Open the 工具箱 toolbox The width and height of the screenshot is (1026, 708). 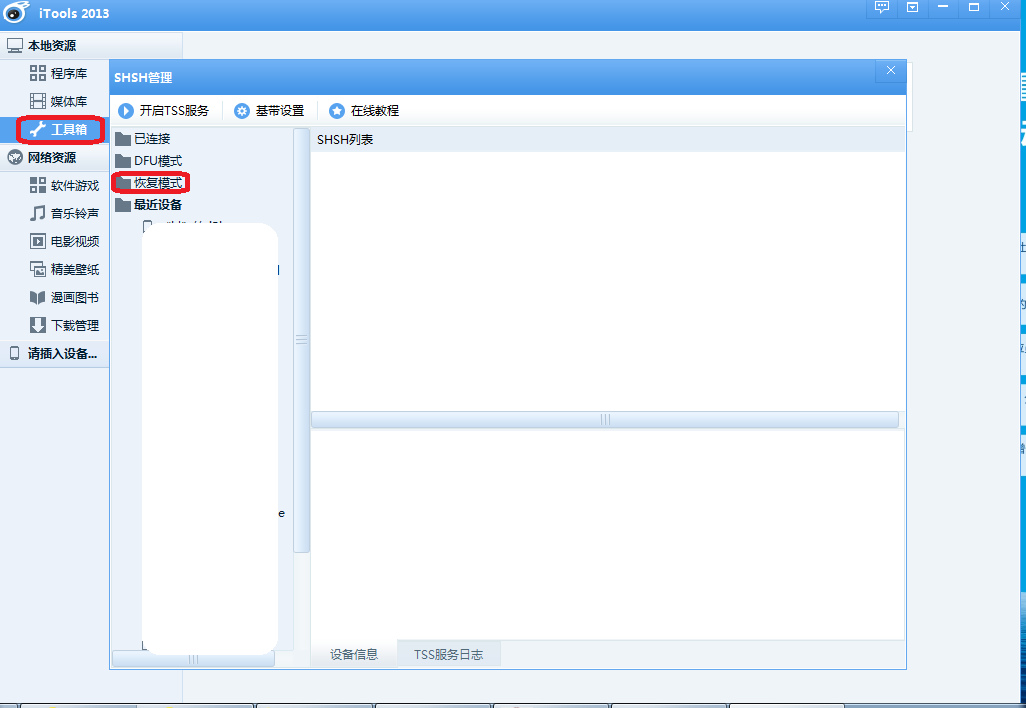pos(60,130)
